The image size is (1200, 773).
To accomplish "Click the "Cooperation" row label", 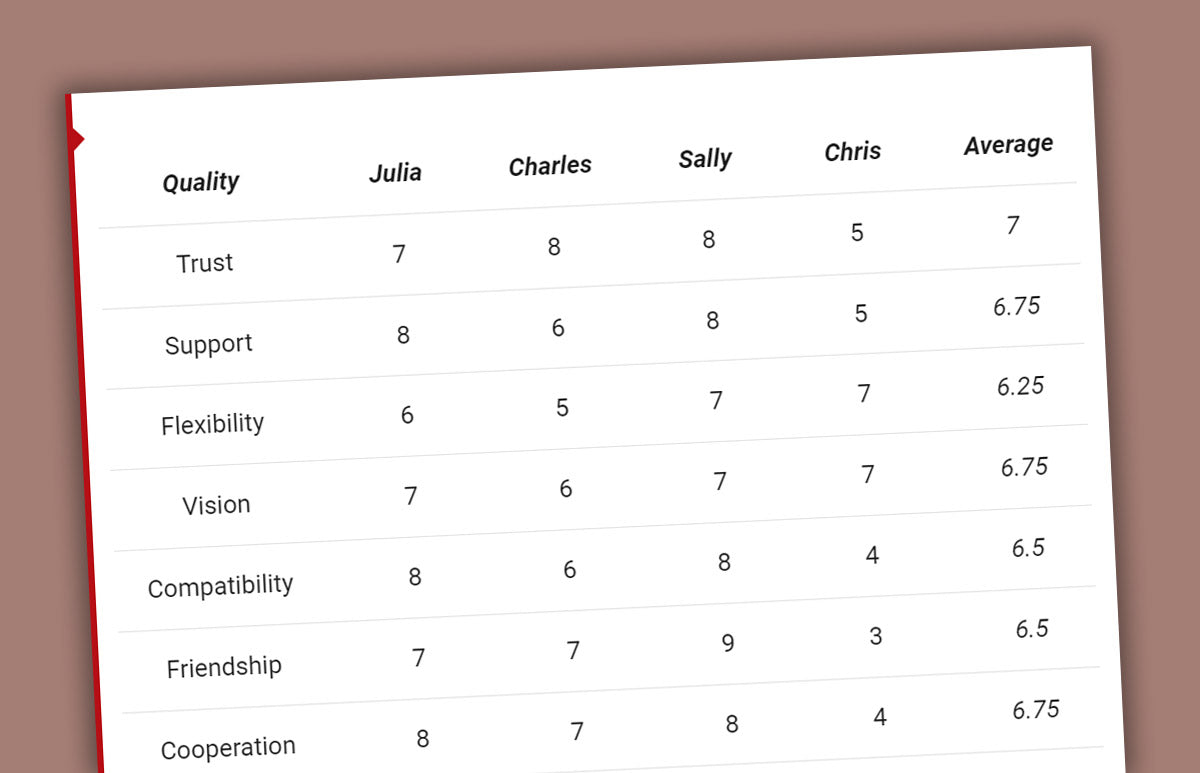I will 228,748.
